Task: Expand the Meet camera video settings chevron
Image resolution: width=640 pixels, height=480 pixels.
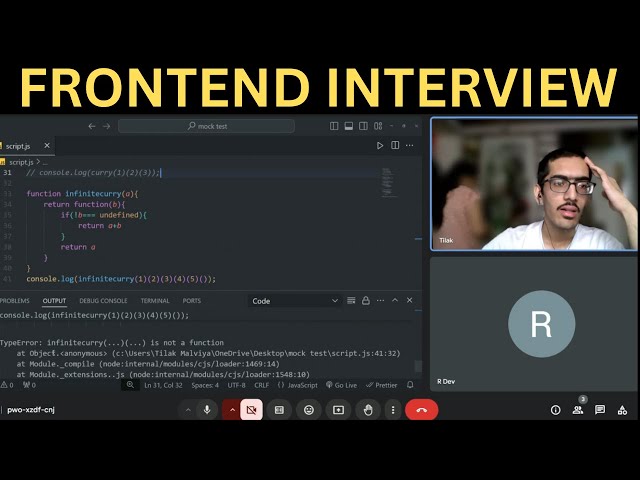Action: 232,410
